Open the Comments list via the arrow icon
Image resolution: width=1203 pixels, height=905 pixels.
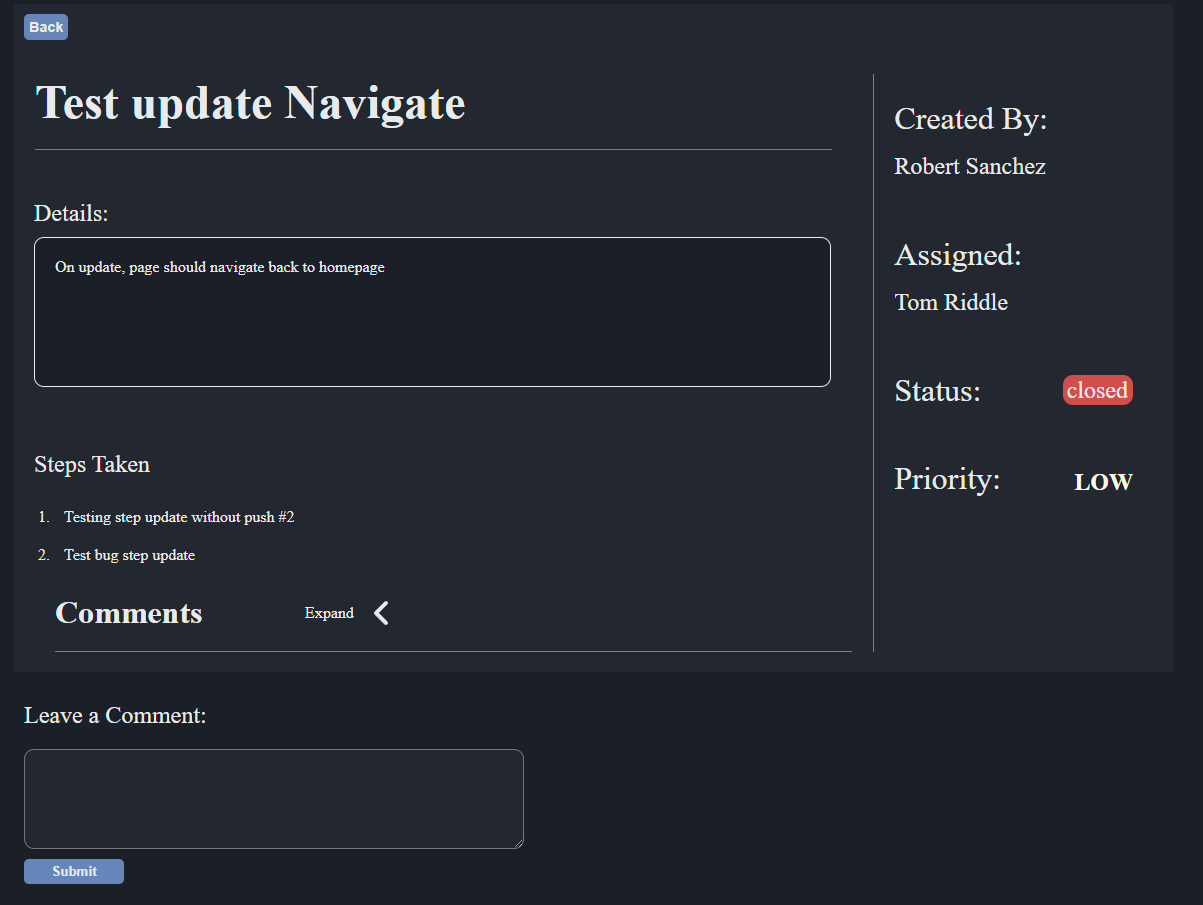click(x=379, y=612)
